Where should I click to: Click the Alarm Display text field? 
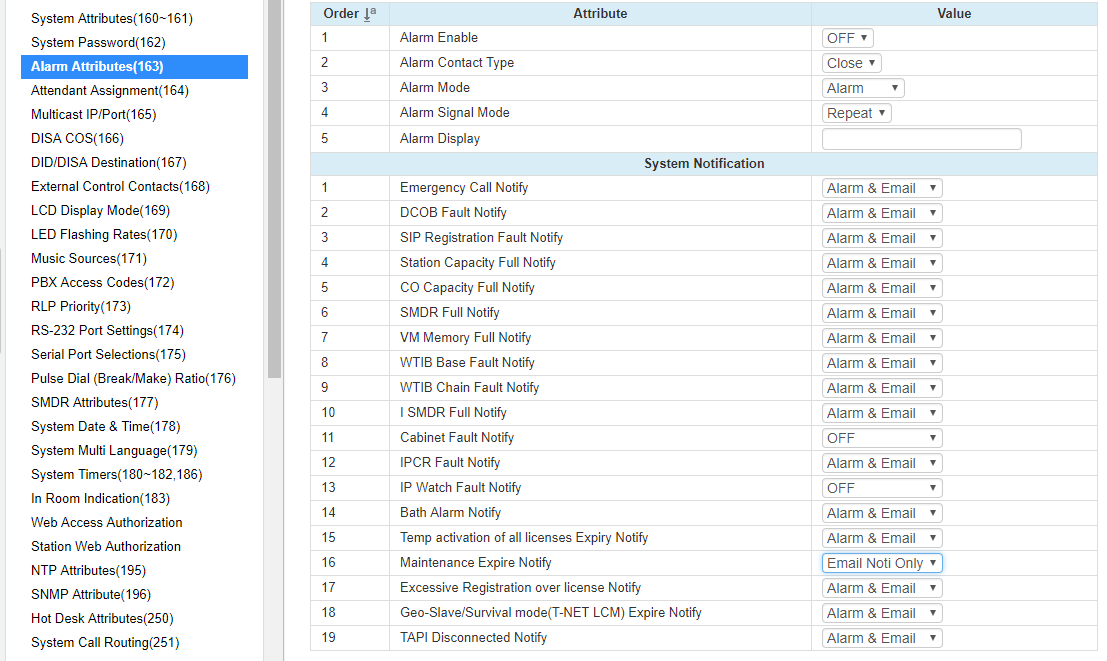(921, 139)
